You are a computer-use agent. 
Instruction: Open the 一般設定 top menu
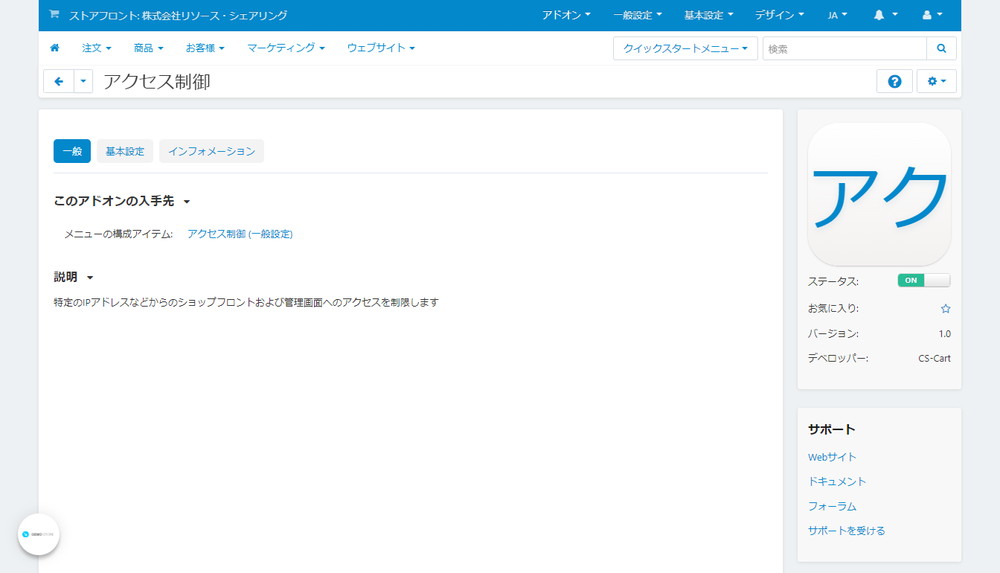point(637,15)
